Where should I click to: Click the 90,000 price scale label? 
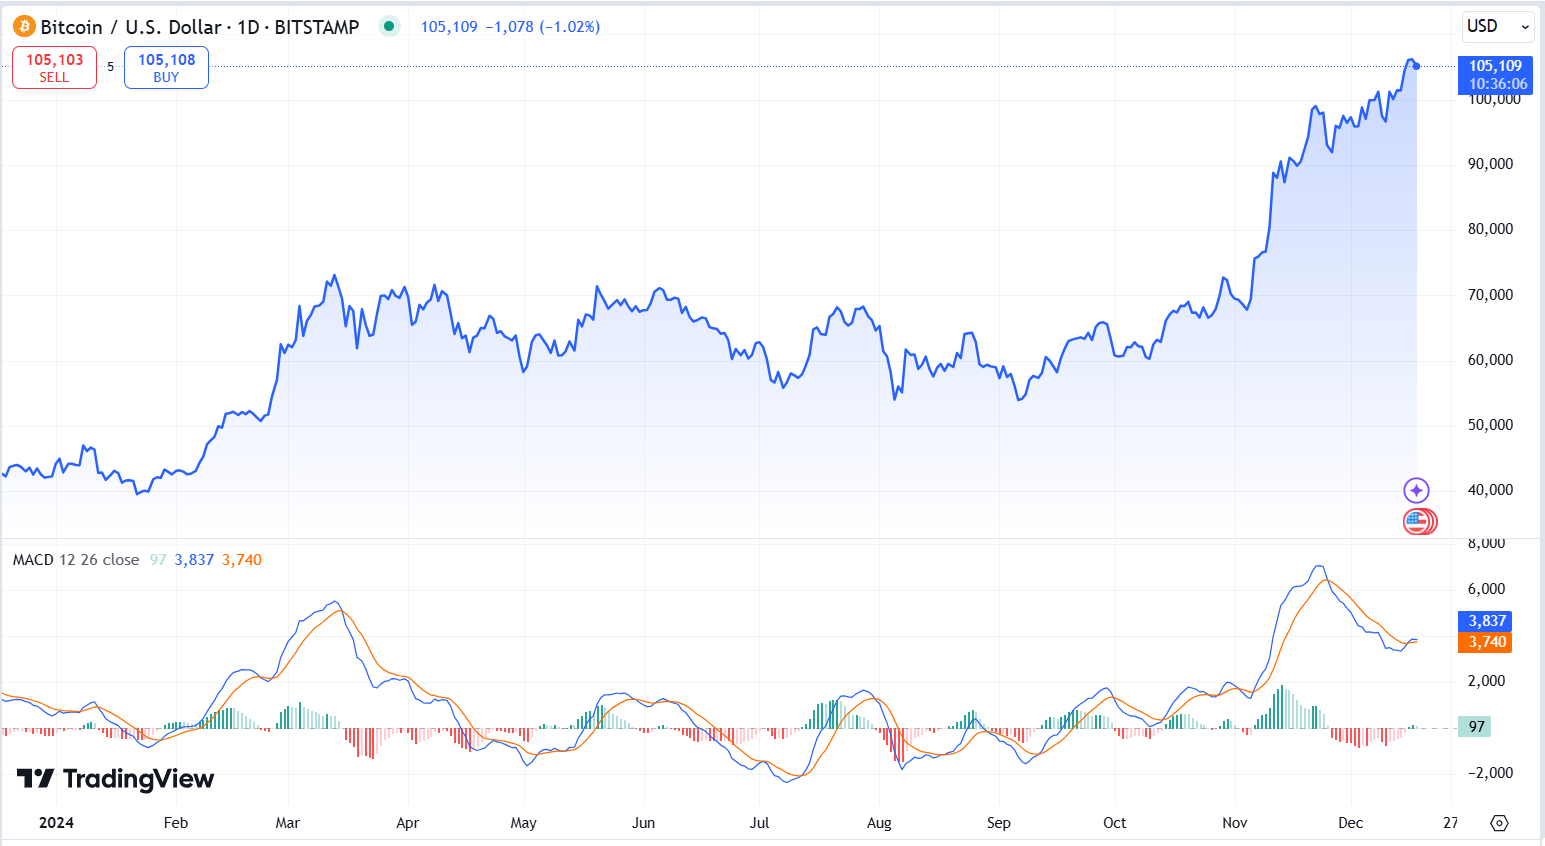tap(1490, 164)
